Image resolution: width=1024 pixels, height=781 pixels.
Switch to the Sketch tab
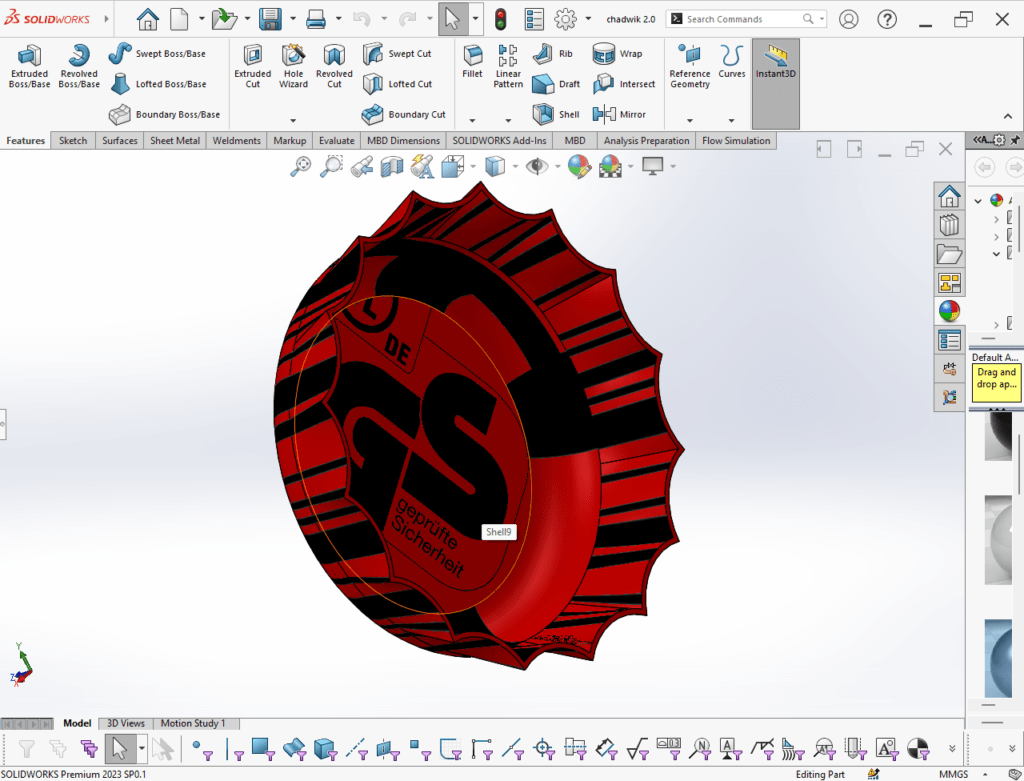point(73,141)
